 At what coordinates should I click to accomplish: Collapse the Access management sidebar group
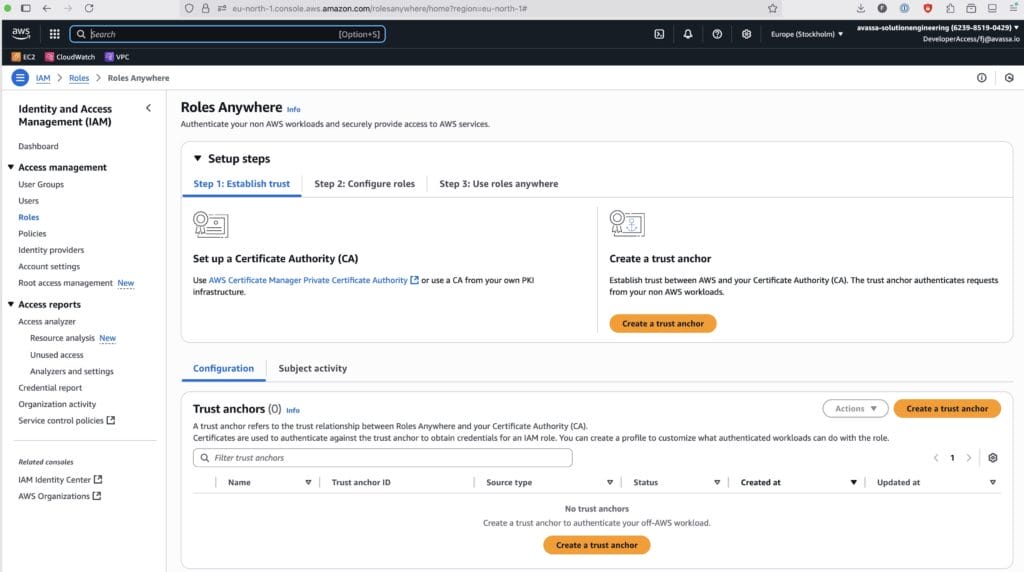tap(11, 168)
